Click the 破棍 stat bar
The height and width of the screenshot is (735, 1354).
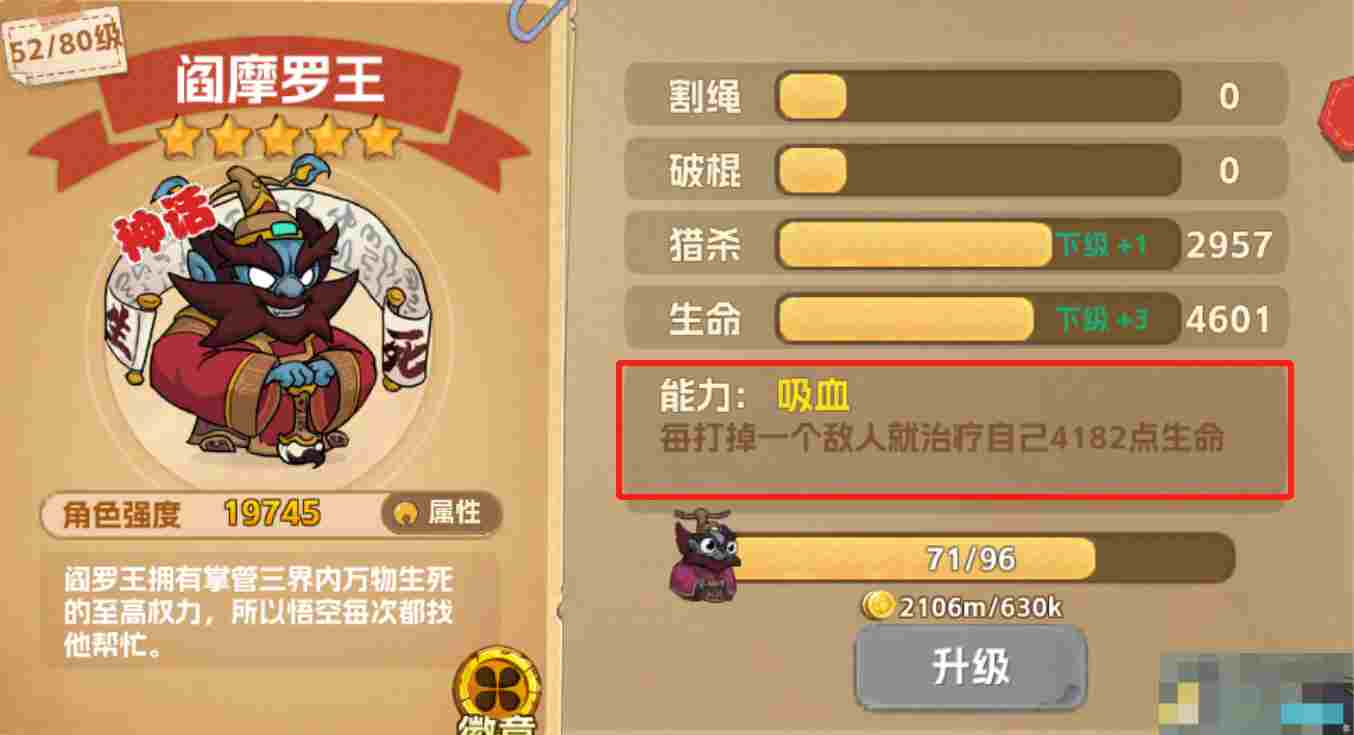(x=978, y=170)
